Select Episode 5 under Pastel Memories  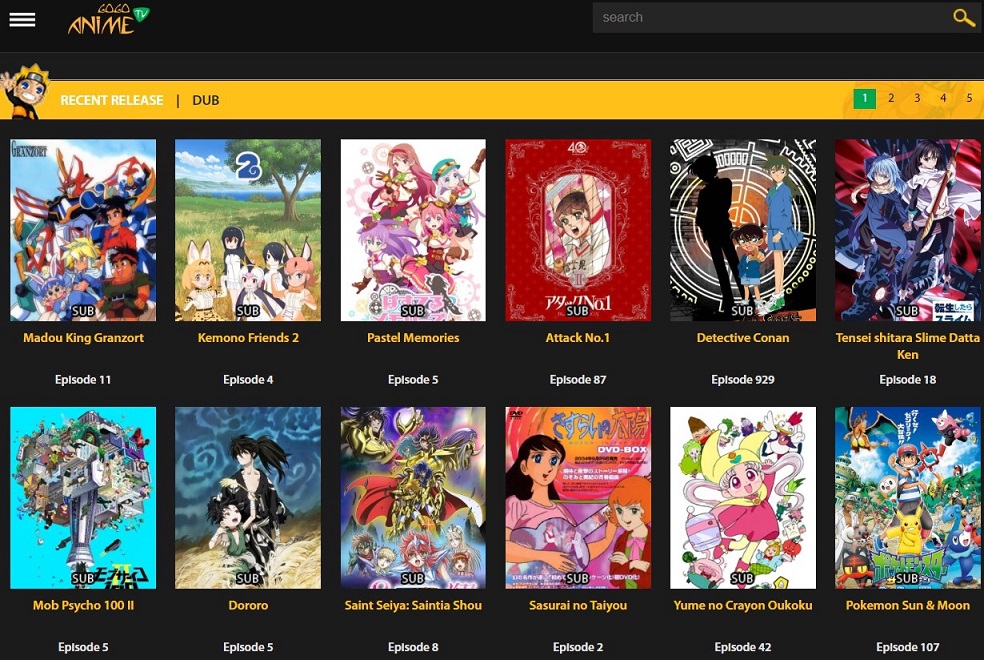tap(413, 380)
